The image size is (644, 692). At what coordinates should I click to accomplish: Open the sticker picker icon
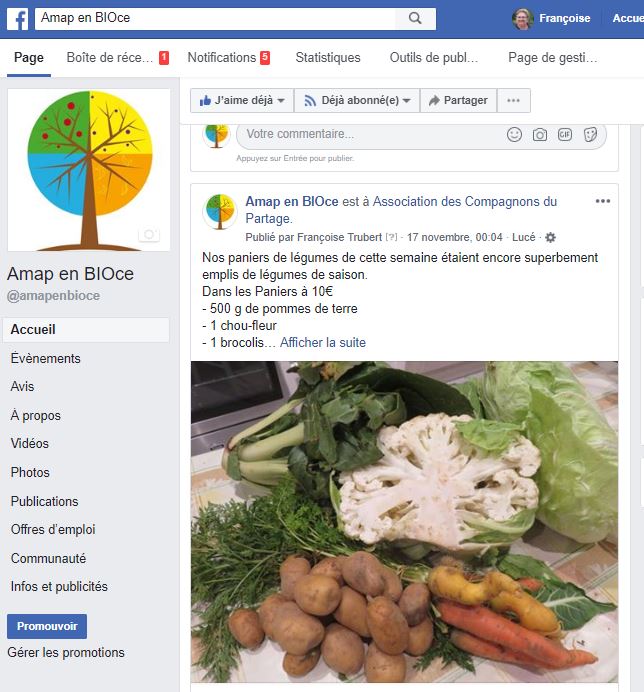[590, 134]
